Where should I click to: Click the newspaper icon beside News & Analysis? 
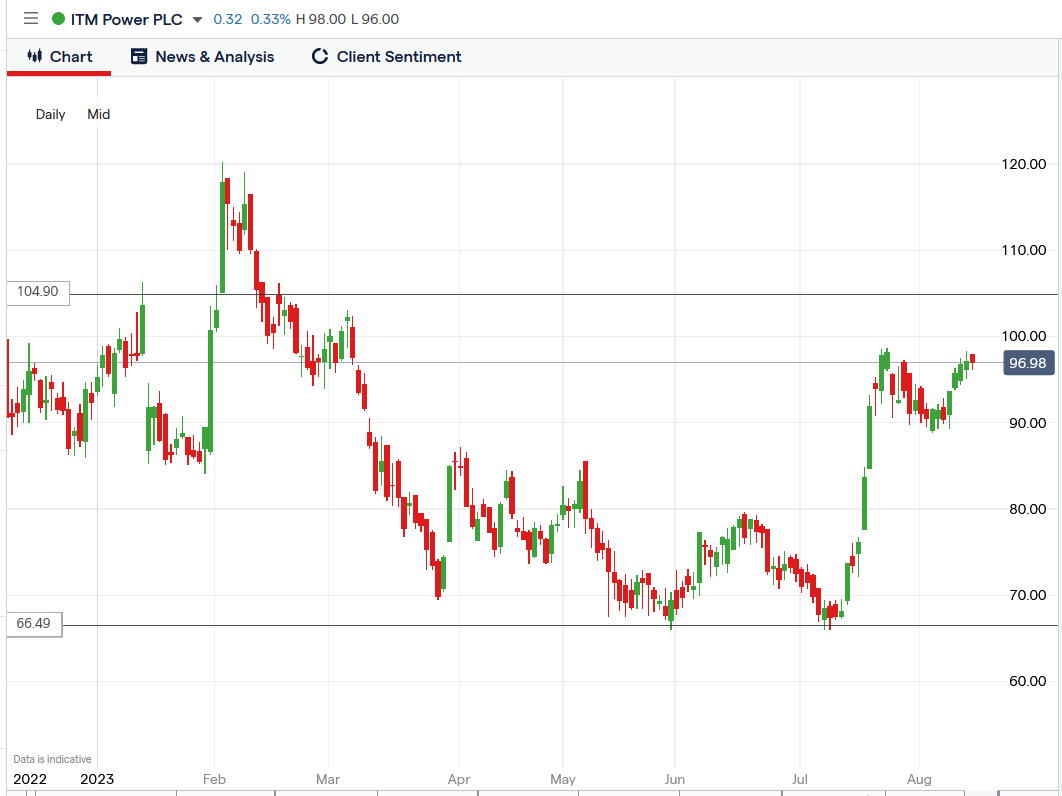pyautogui.click(x=139, y=56)
